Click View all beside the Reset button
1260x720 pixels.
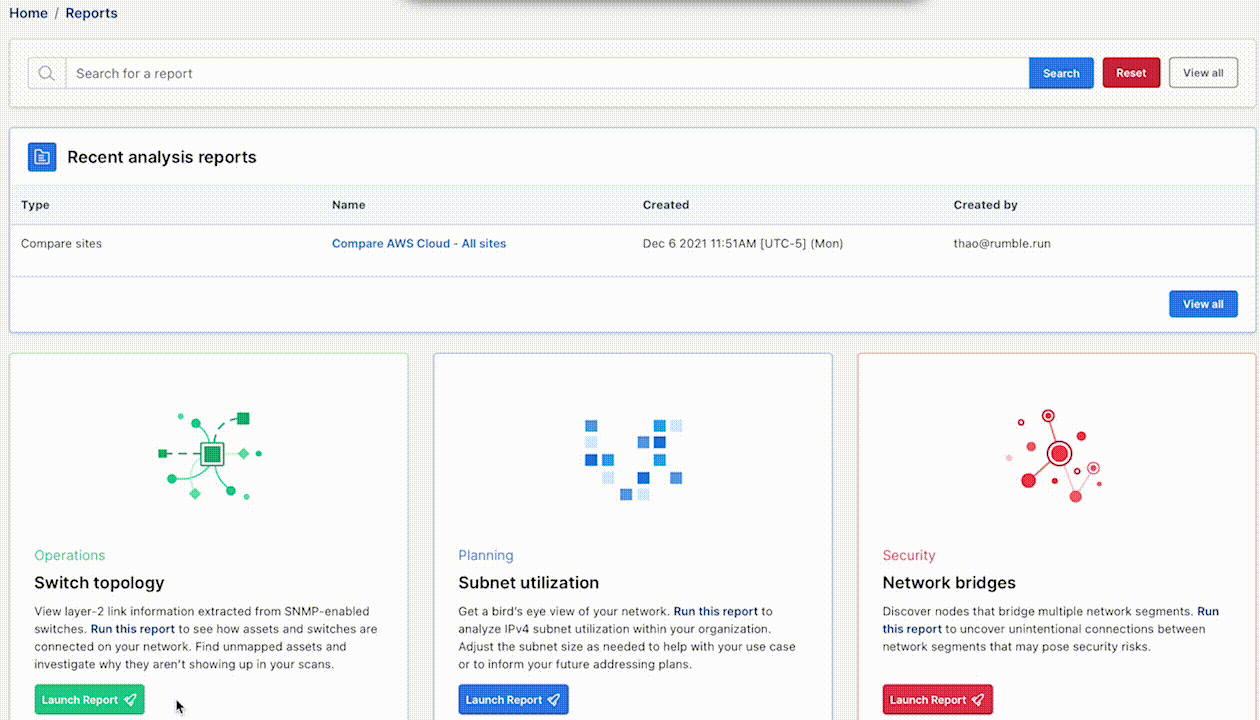click(1203, 73)
